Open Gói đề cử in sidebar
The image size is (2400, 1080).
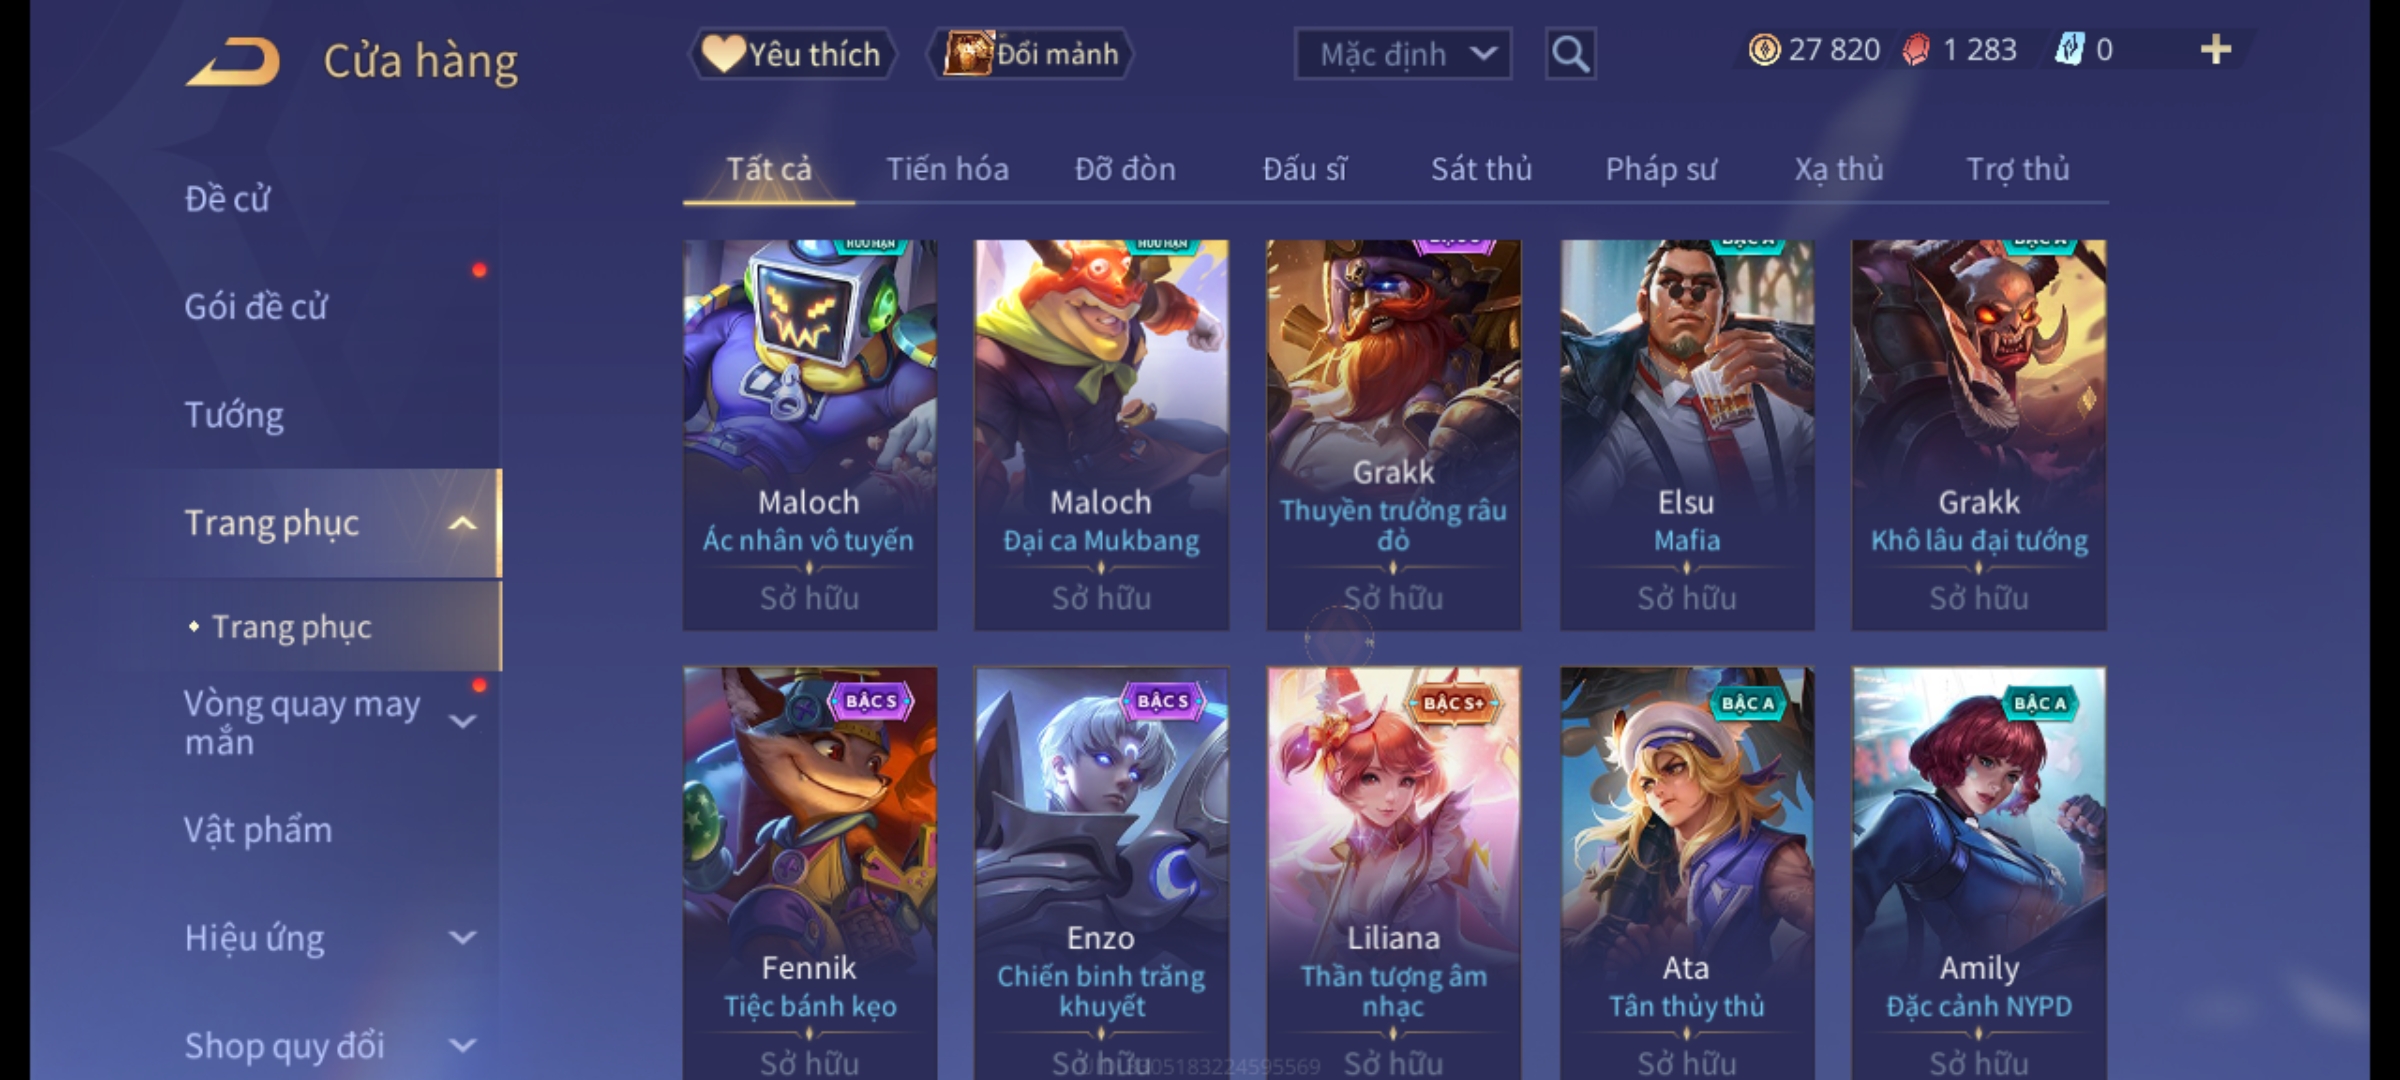[256, 307]
